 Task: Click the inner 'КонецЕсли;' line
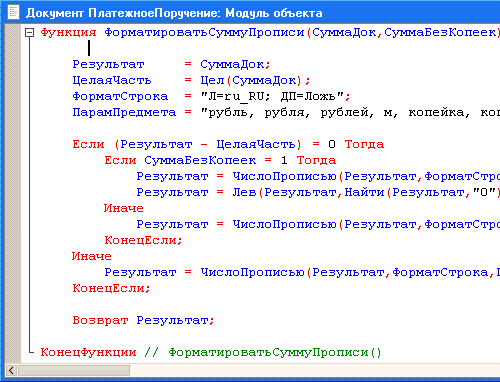(x=143, y=240)
